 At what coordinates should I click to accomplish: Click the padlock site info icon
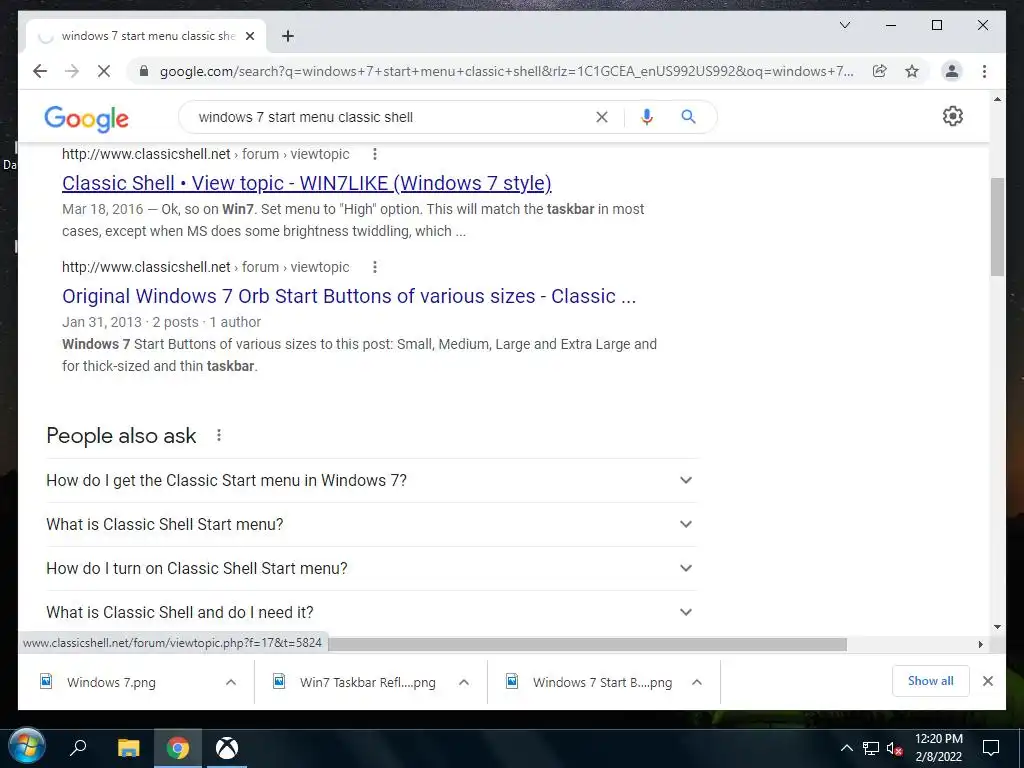144,71
